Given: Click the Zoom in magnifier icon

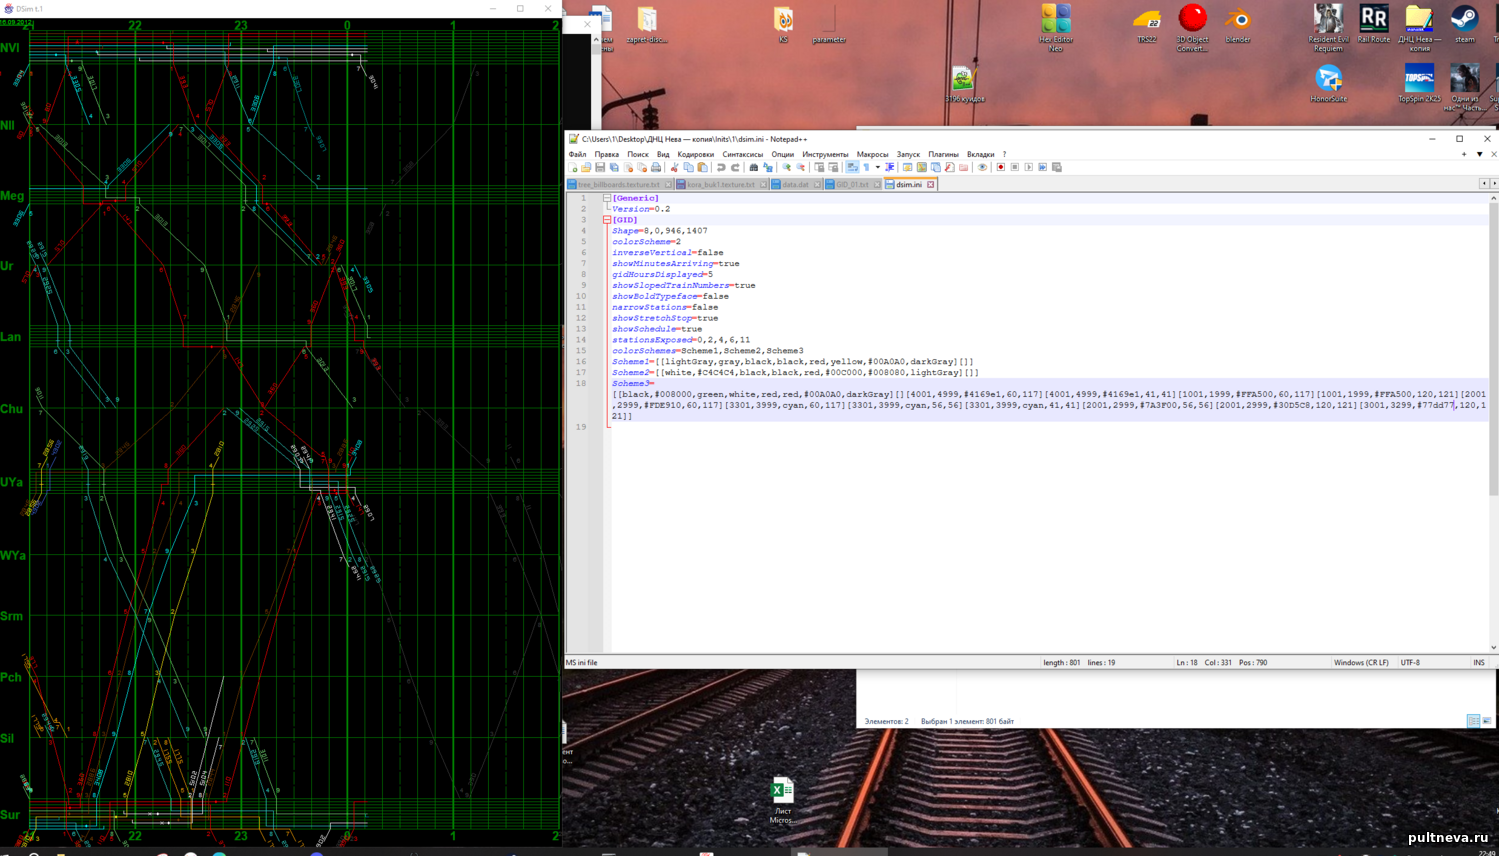Looking at the screenshot, I should pyautogui.click(x=786, y=167).
